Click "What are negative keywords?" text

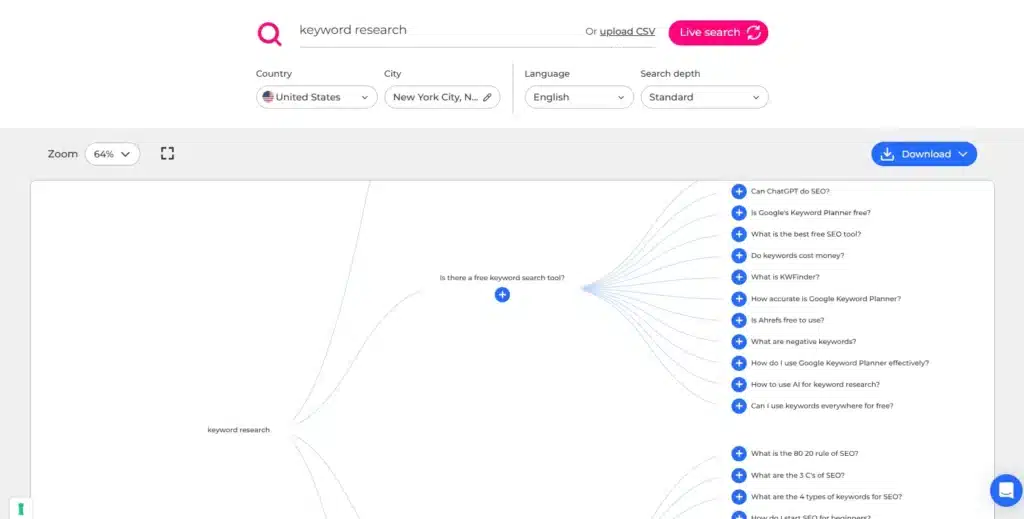pos(803,341)
